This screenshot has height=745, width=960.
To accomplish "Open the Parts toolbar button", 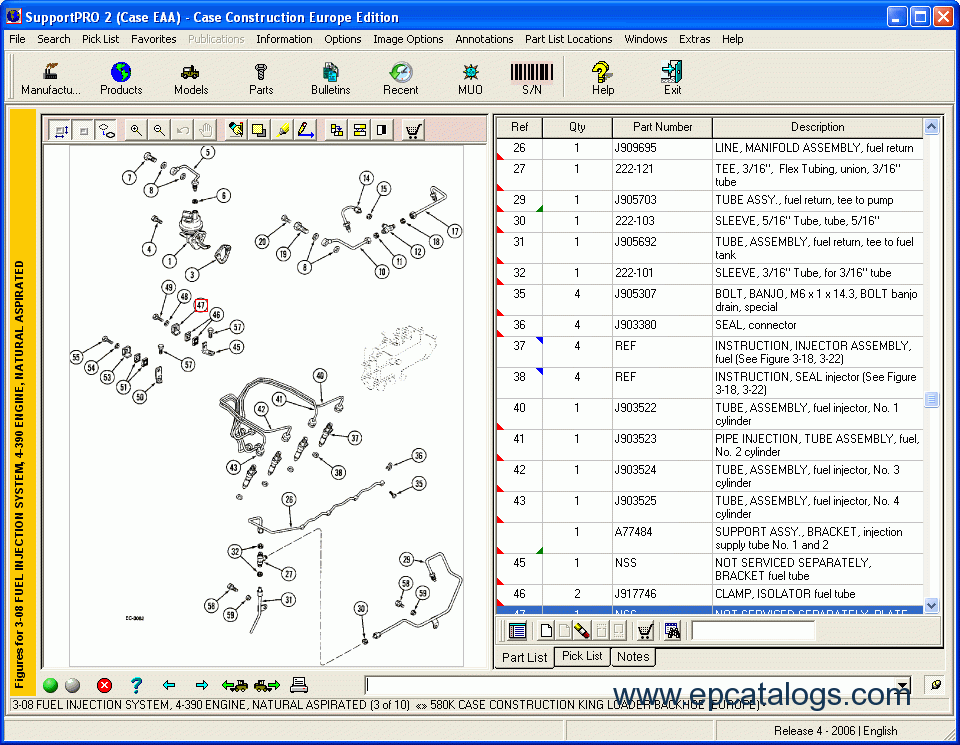I will (261, 78).
